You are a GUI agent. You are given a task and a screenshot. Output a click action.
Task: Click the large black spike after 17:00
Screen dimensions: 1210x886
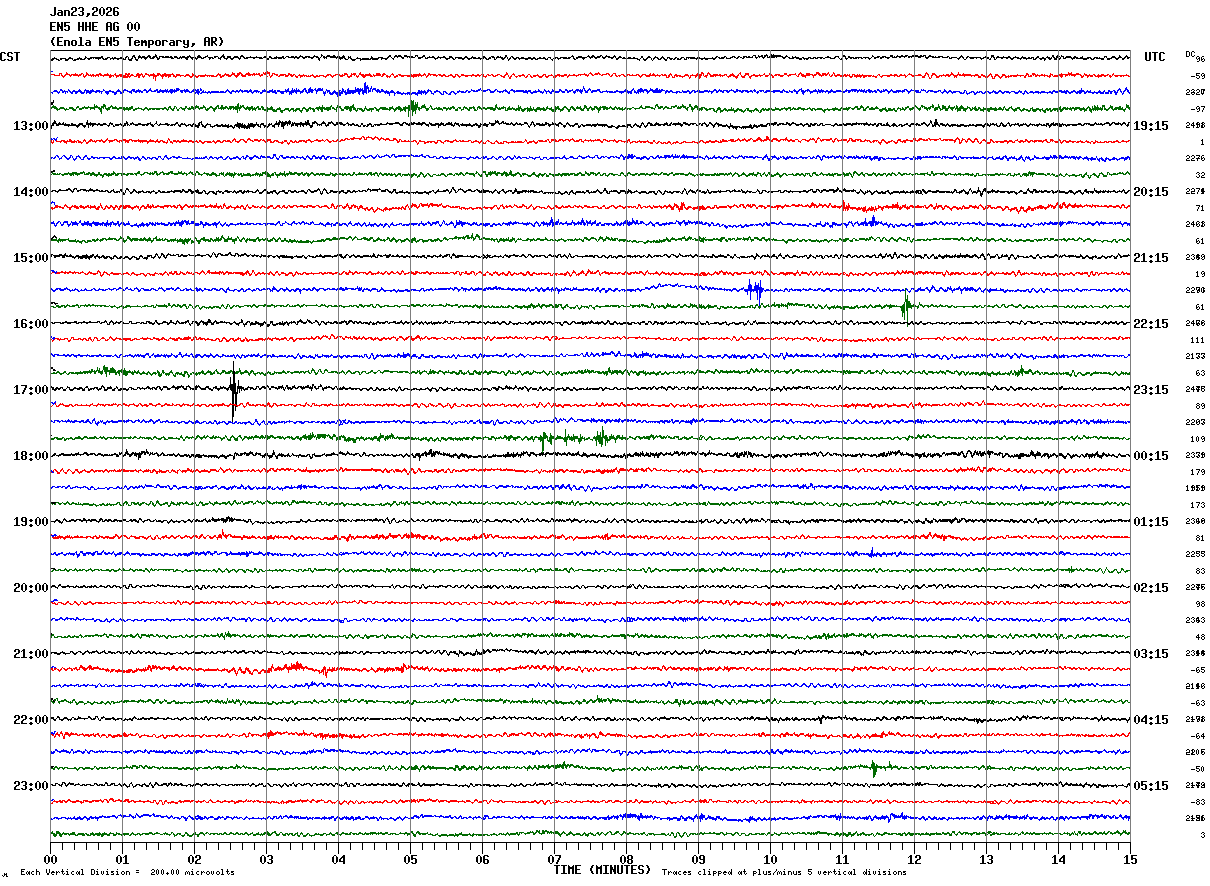[233, 390]
